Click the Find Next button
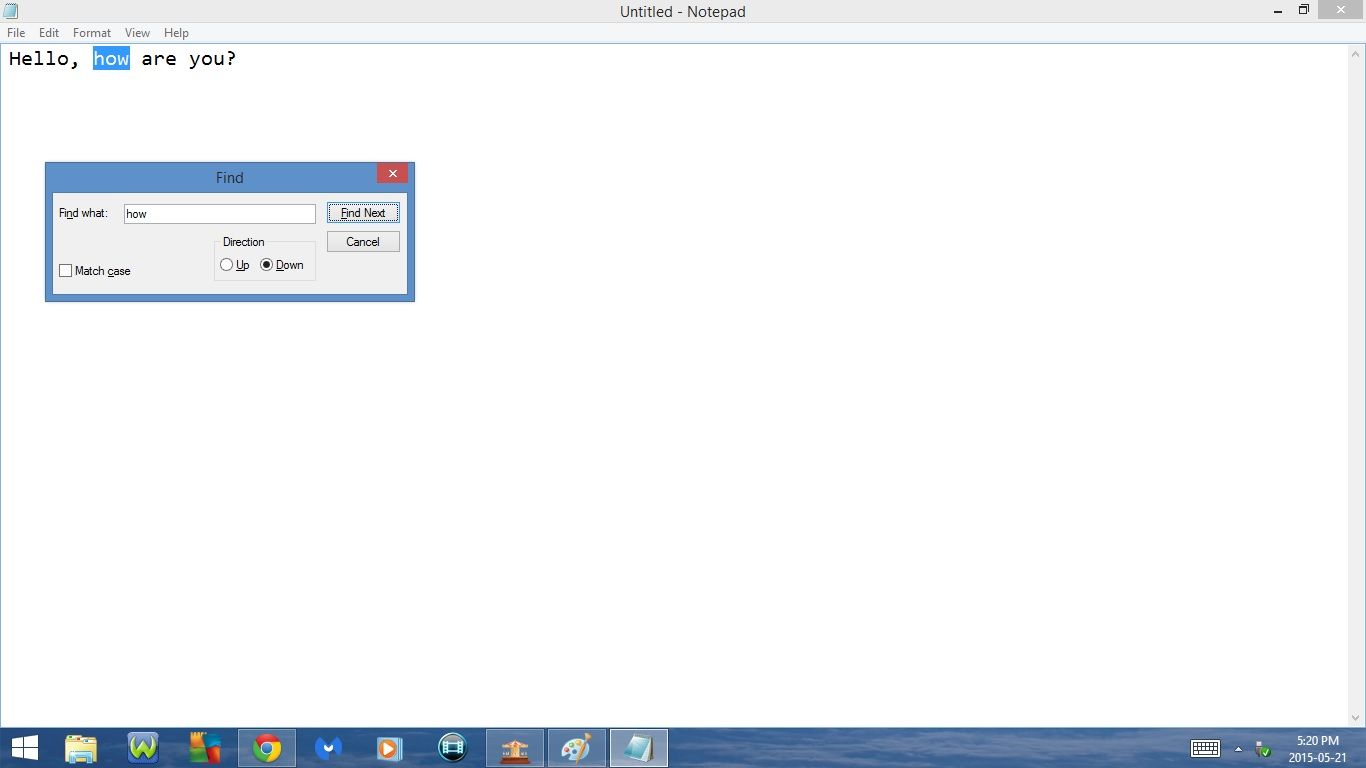Viewport: 1366px width, 768px height. click(362, 212)
